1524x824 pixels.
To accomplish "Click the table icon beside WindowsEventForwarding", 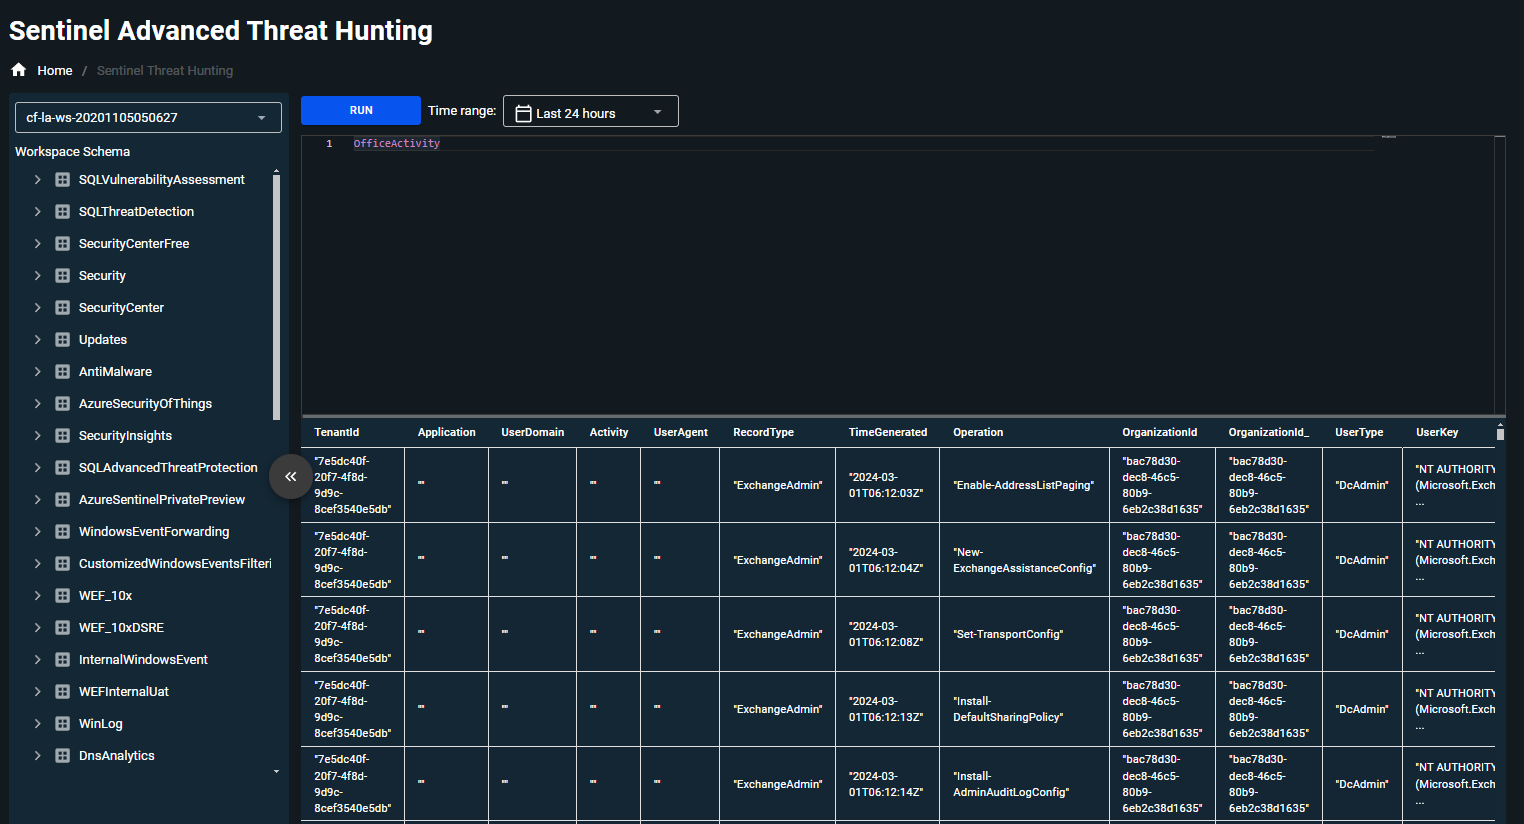I will (x=61, y=531).
